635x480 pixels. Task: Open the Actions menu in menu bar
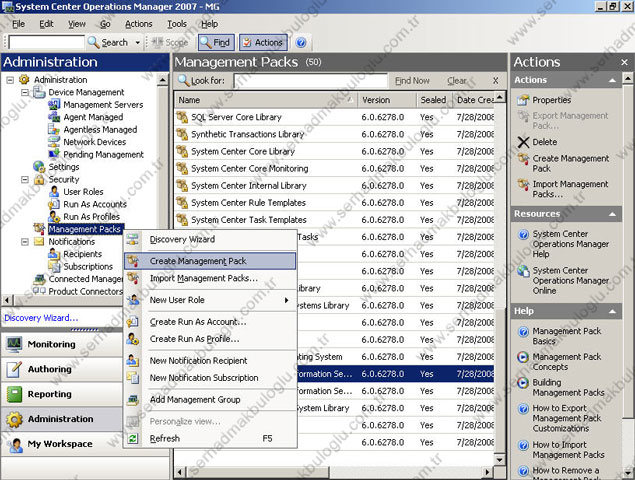click(139, 24)
